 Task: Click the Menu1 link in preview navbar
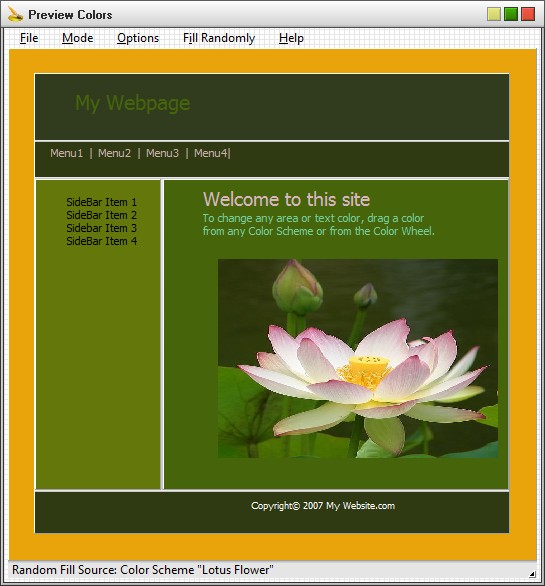pyautogui.click(x=67, y=153)
